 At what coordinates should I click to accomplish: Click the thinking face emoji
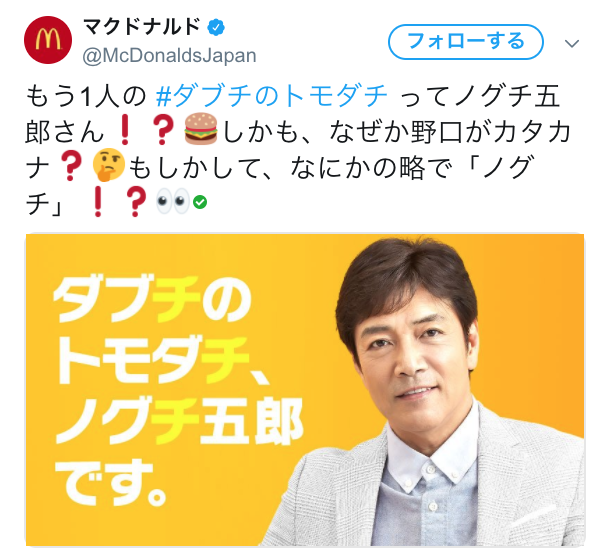click(x=109, y=165)
